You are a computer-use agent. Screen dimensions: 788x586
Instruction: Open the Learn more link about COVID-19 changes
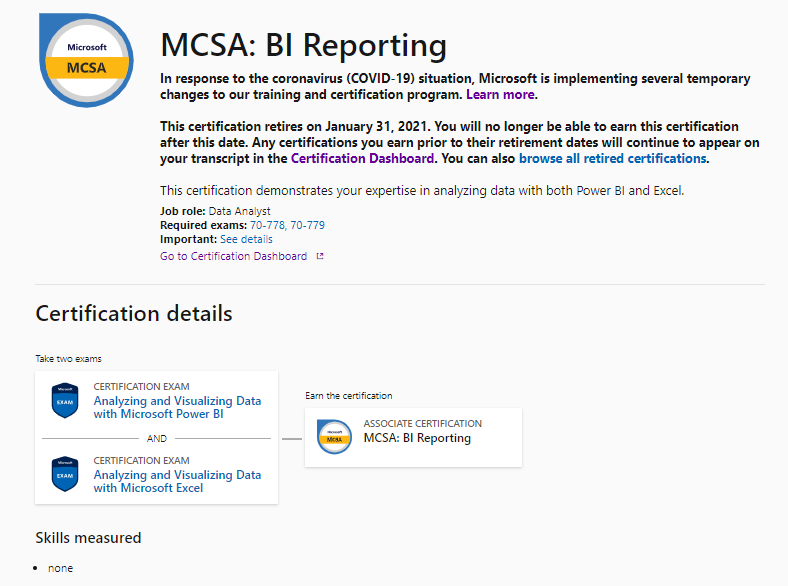pos(500,94)
